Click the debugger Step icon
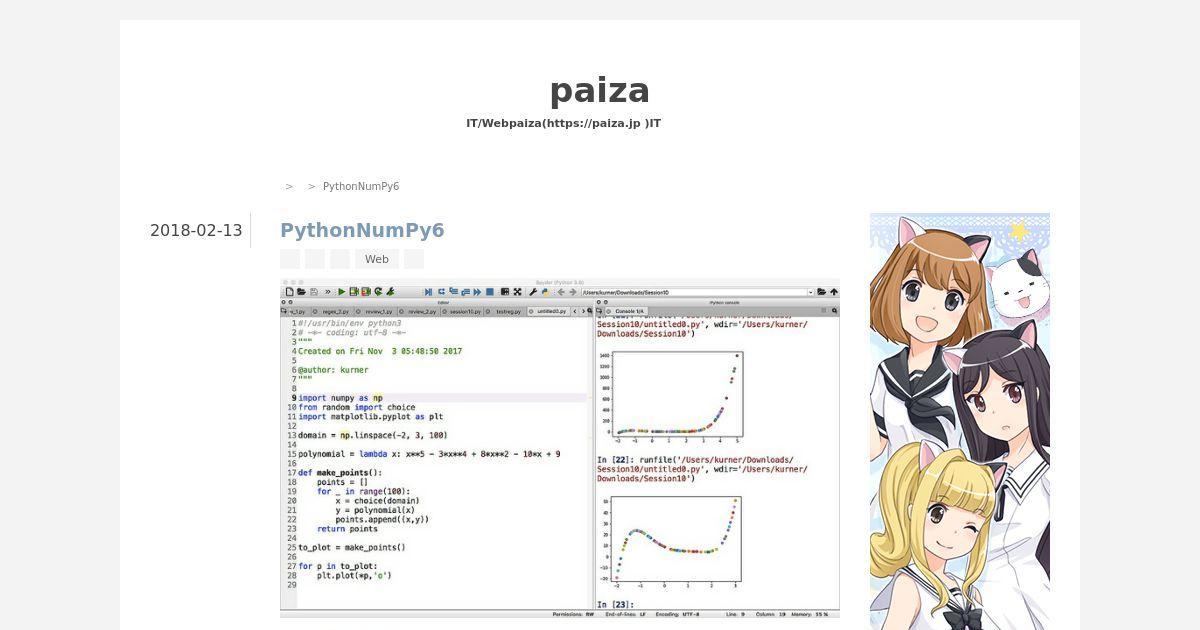This screenshot has width=1200, height=630. tap(441, 292)
